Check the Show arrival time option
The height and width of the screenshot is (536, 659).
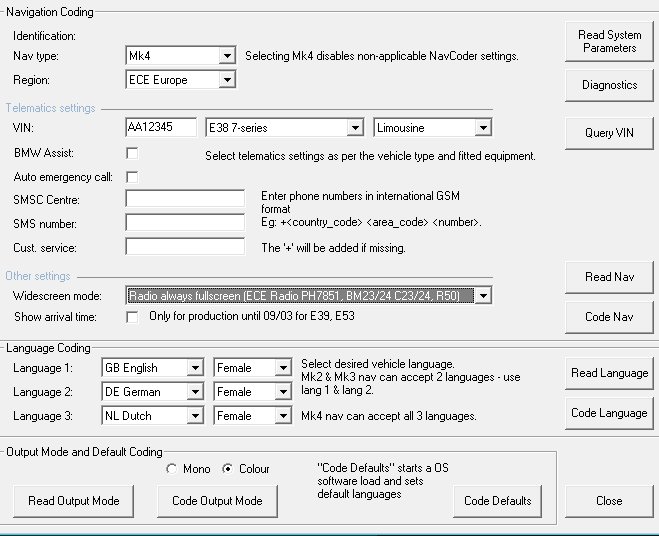coord(132,317)
